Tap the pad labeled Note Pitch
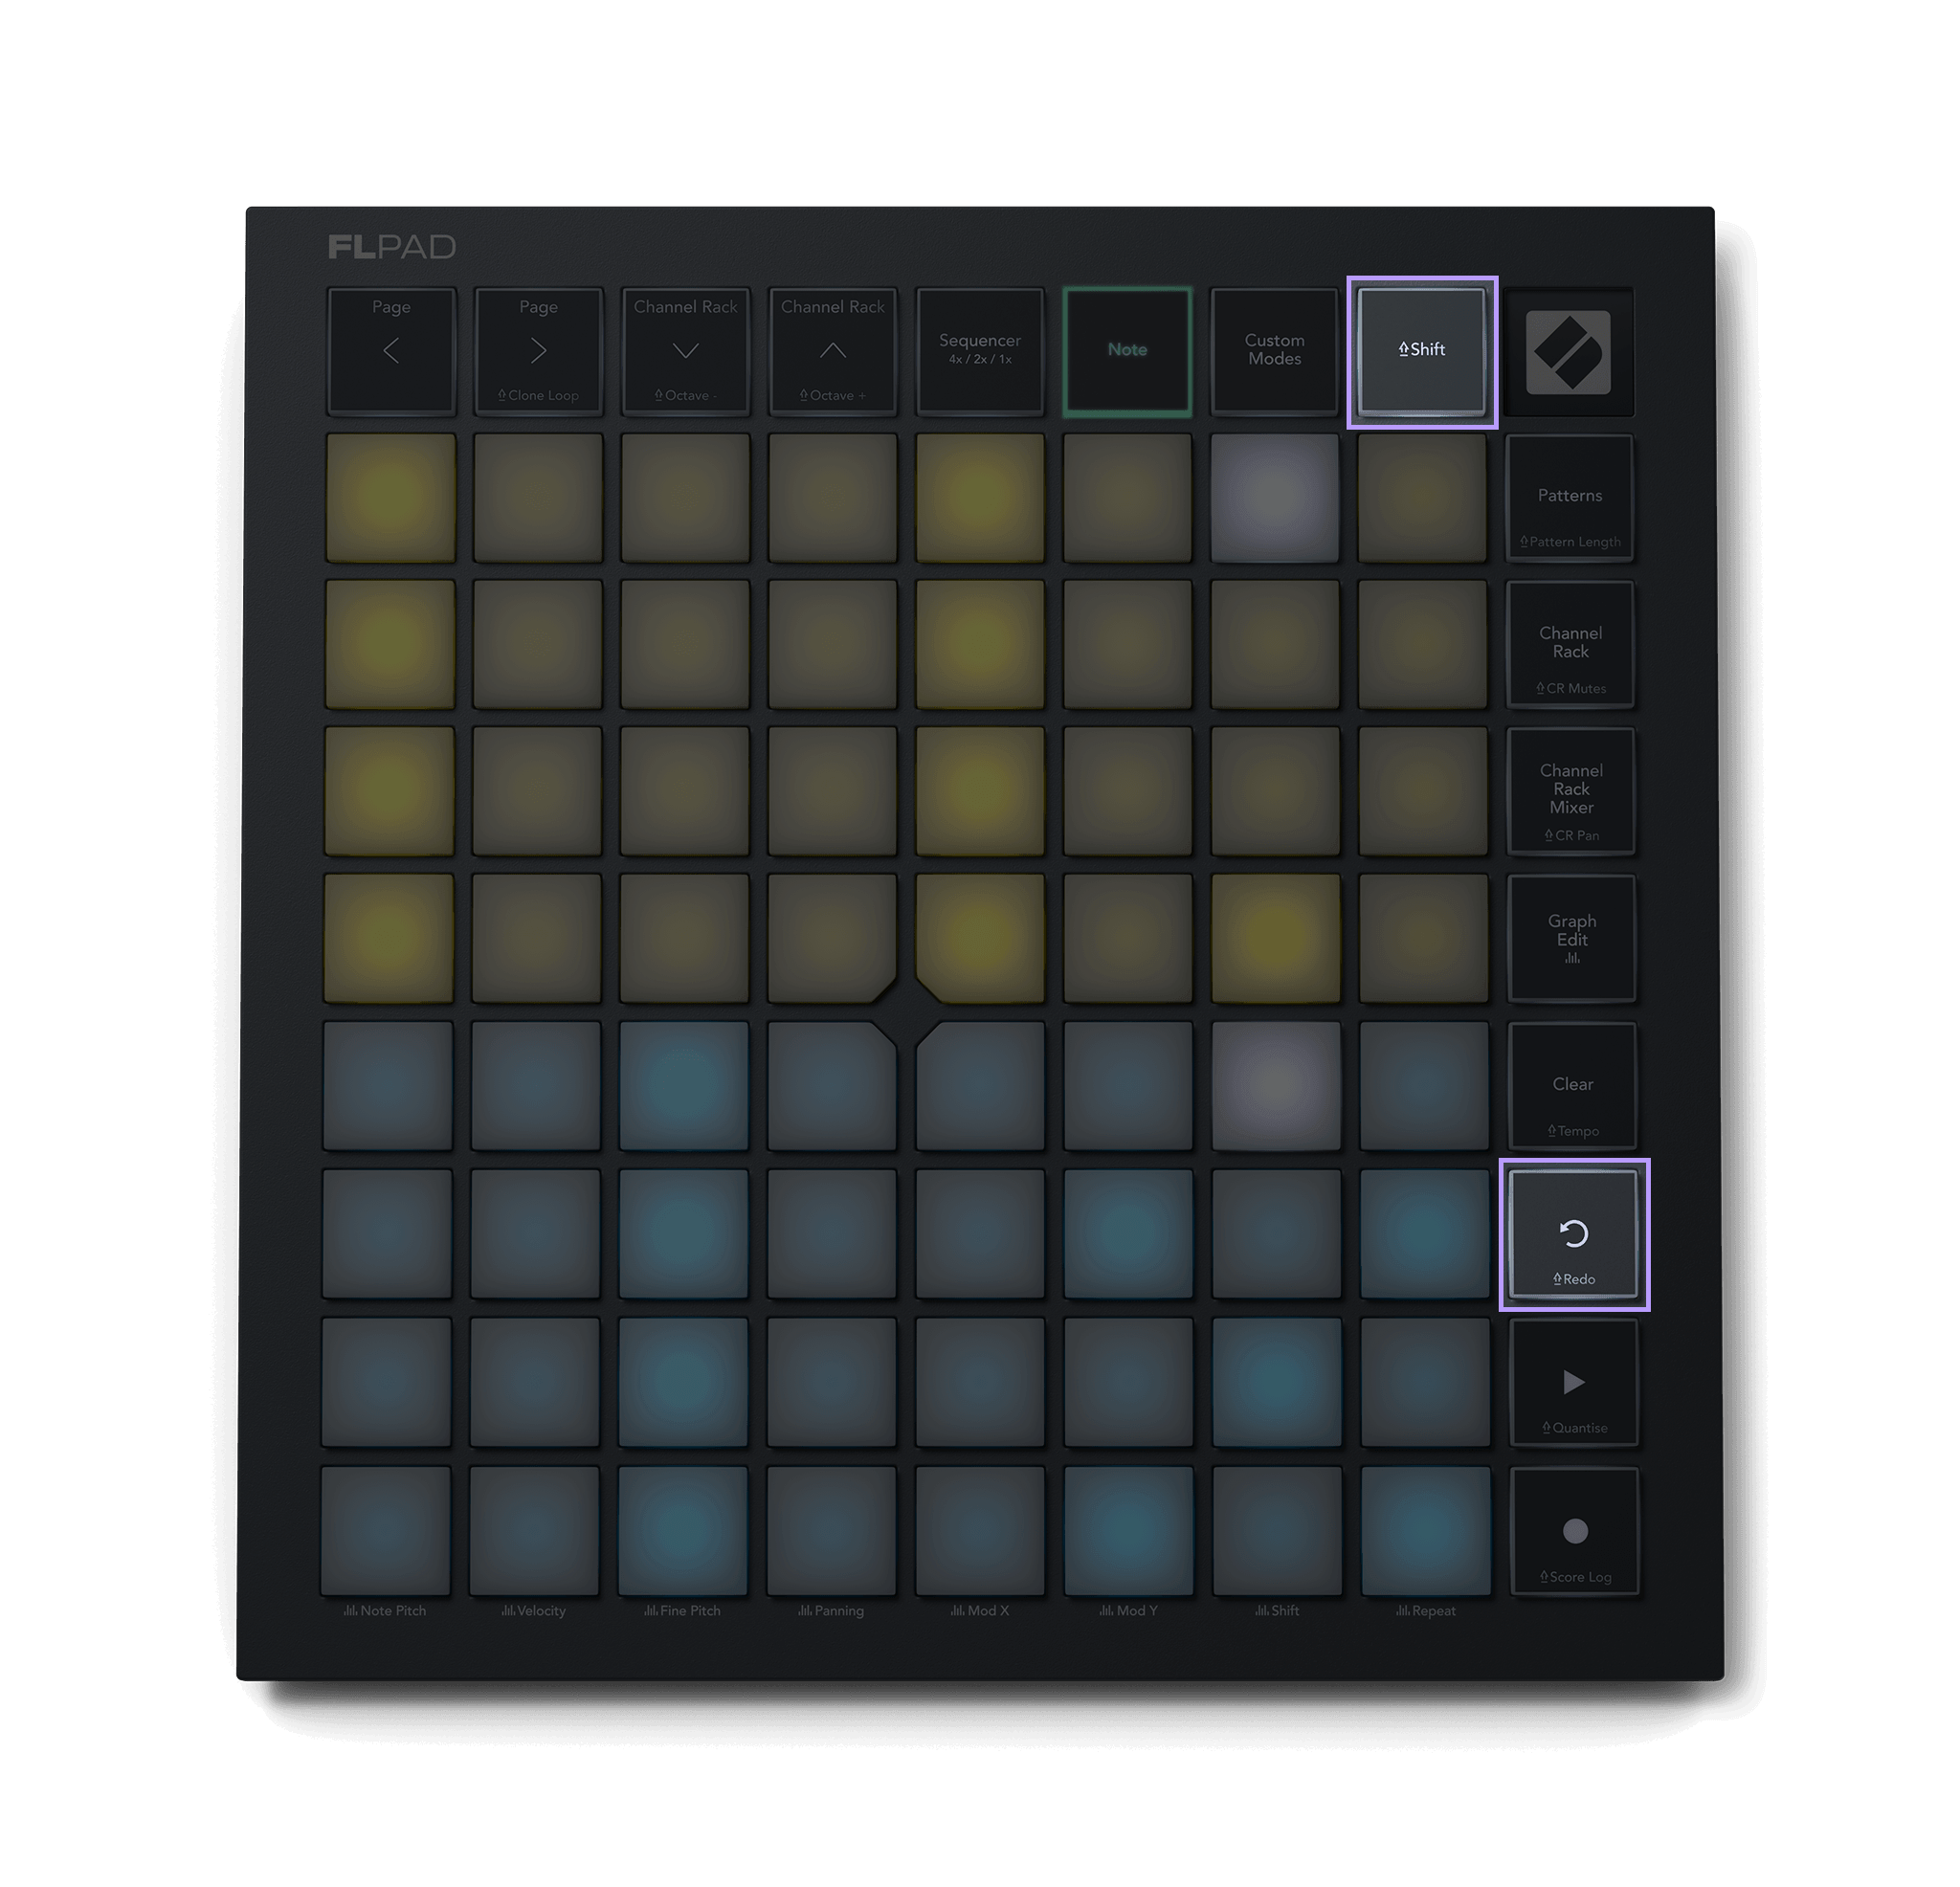The width and height of the screenshot is (1960, 1887). 386,1530
